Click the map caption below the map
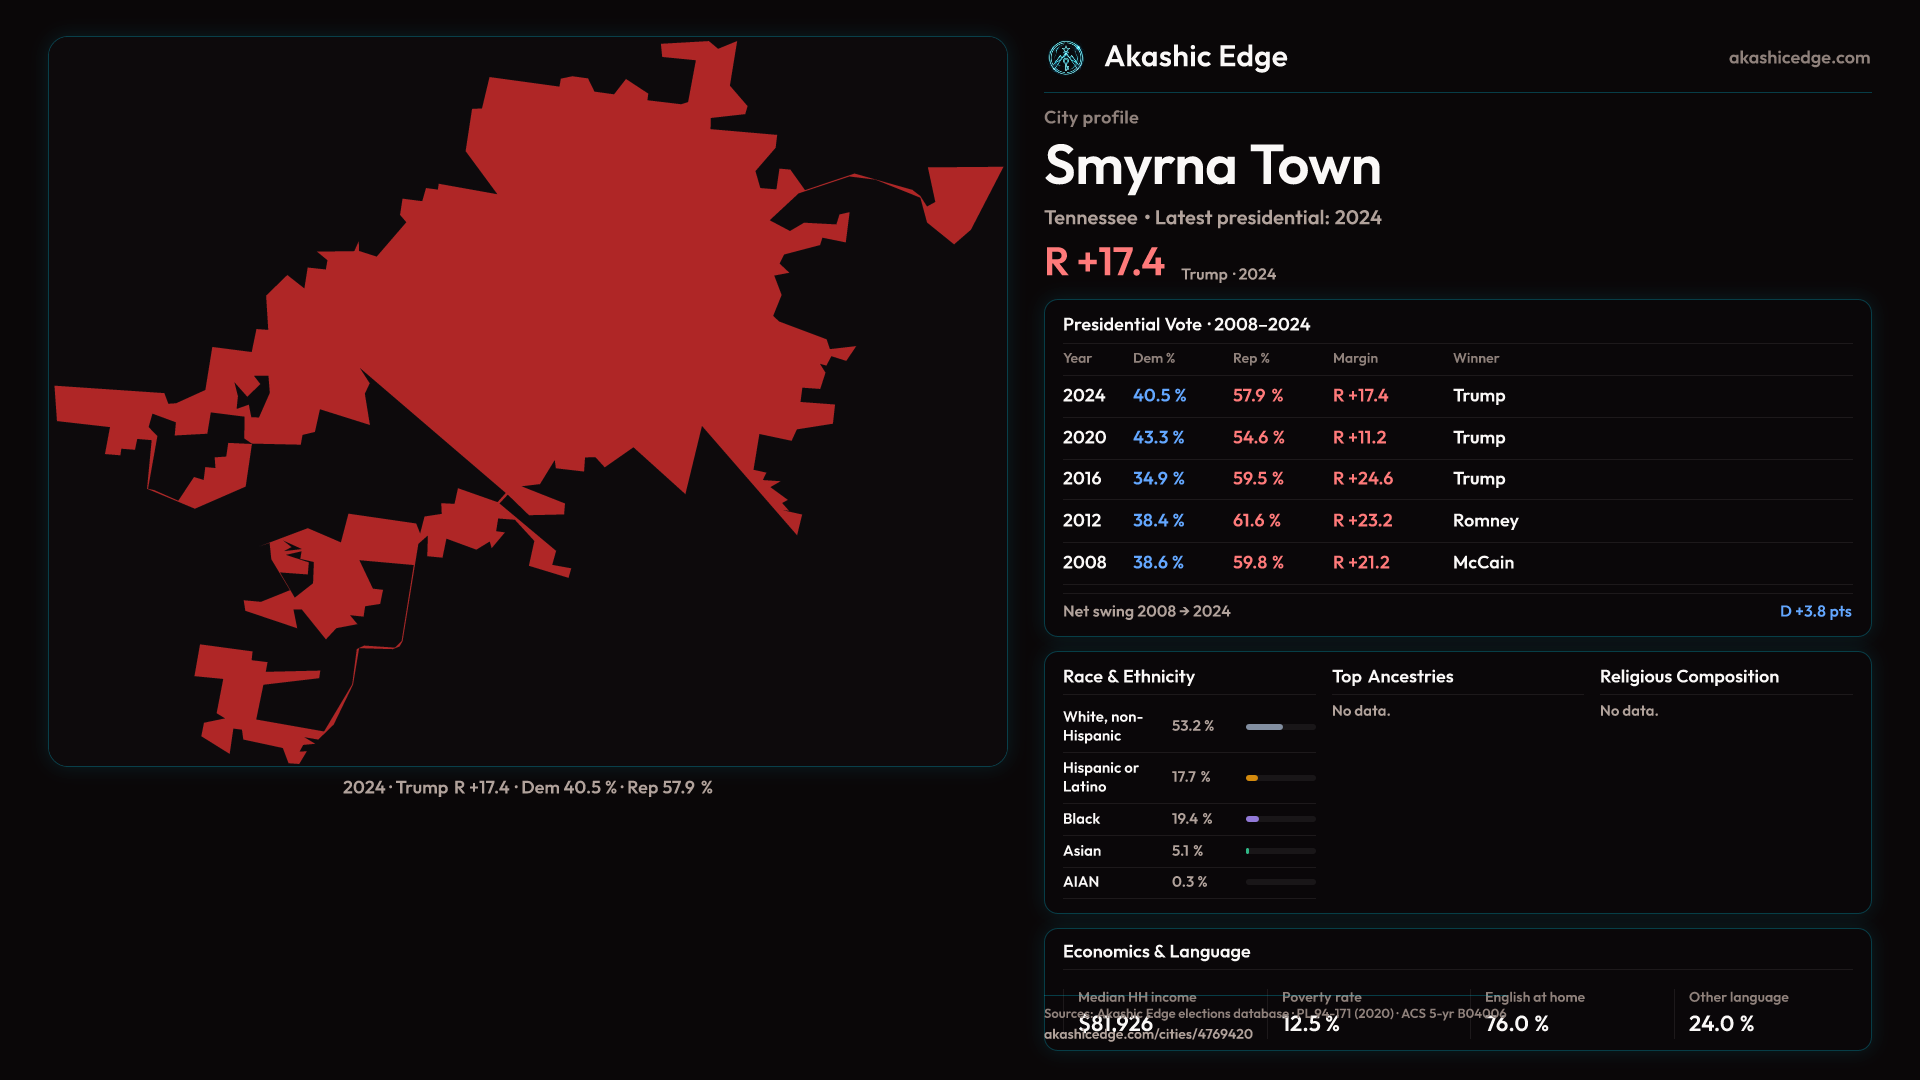This screenshot has height=1080, width=1920. [x=527, y=788]
